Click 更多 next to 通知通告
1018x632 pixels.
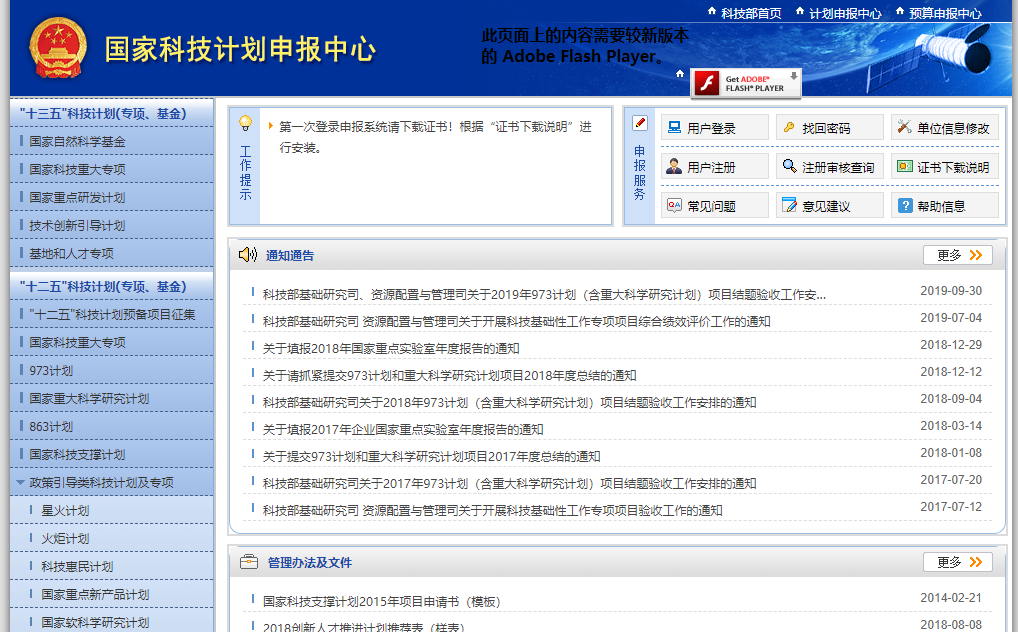pos(956,255)
